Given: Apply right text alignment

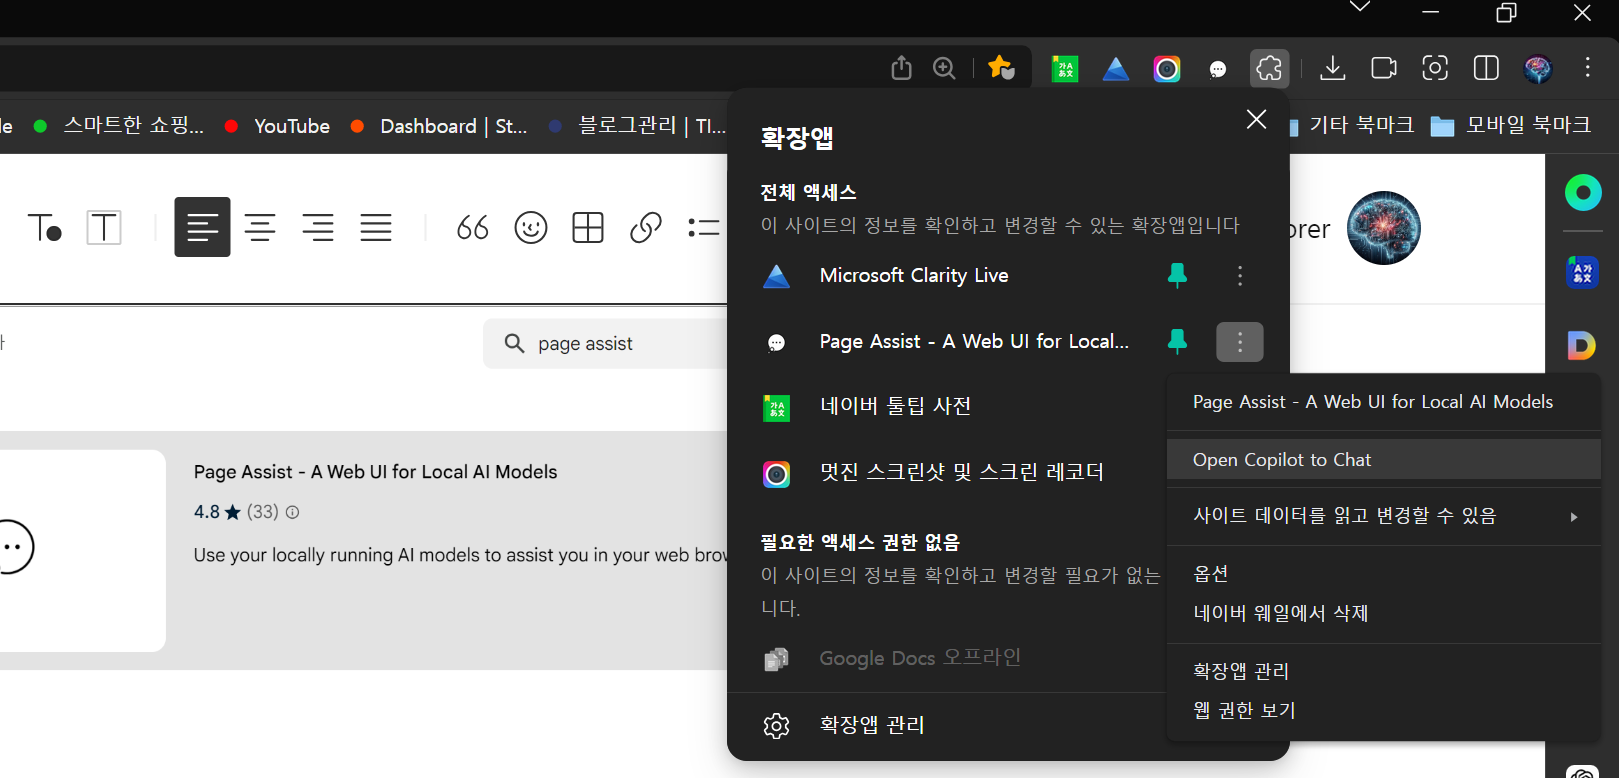Looking at the screenshot, I should click(318, 228).
